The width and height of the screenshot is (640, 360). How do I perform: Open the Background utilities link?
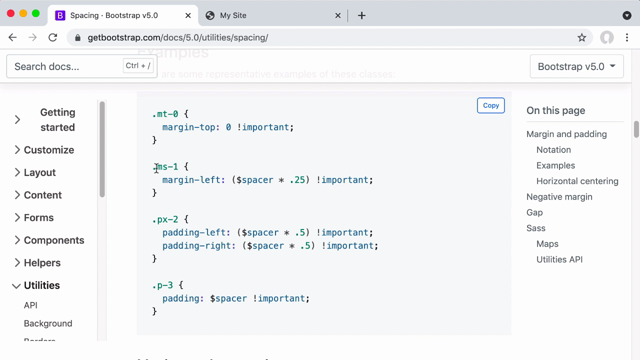(x=48, y=323)
